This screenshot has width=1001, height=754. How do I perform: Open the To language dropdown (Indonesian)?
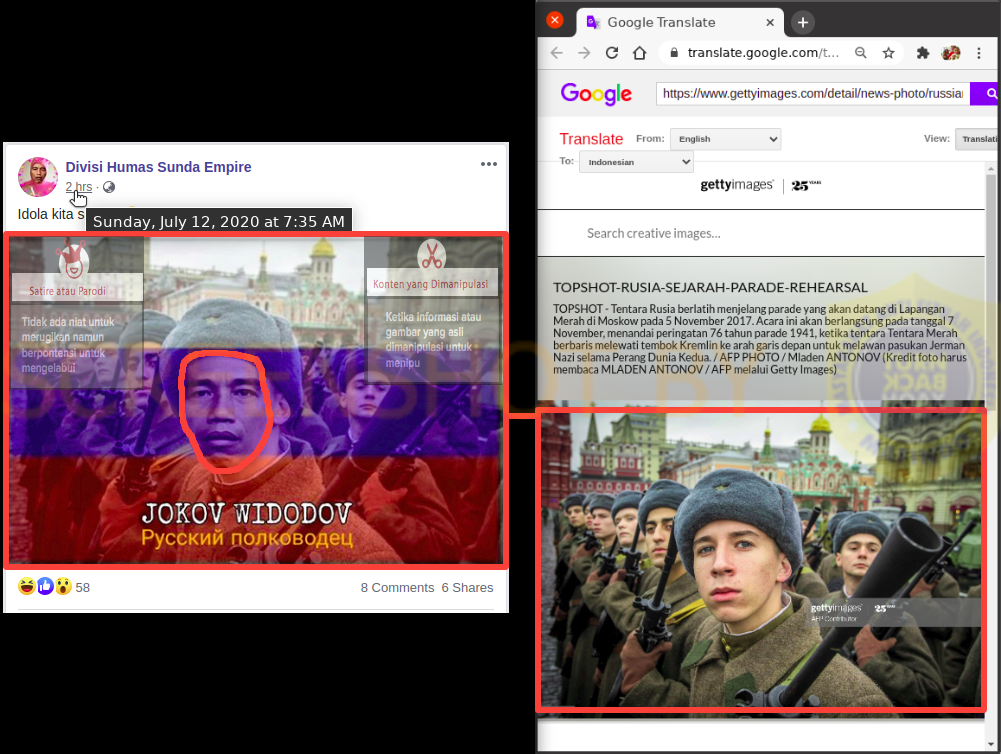[636, 161]
